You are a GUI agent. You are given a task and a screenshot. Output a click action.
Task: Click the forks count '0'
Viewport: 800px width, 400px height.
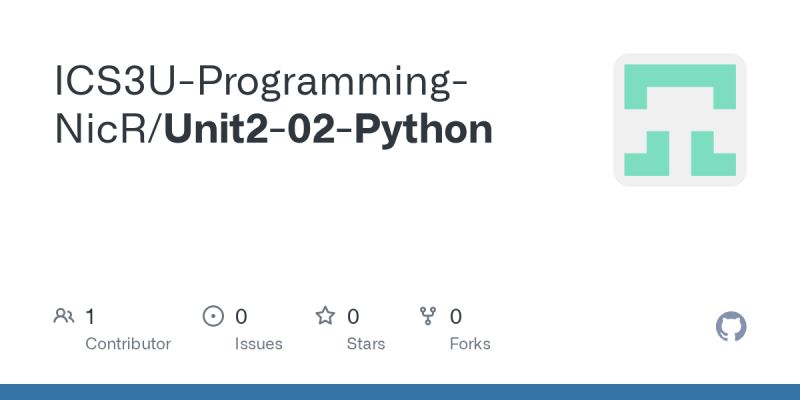tap(456, 317)
